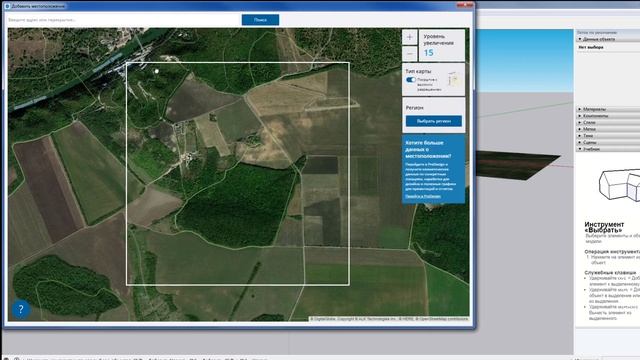Open the round blue help question mark
640x360 pixels.
[21, 309]
